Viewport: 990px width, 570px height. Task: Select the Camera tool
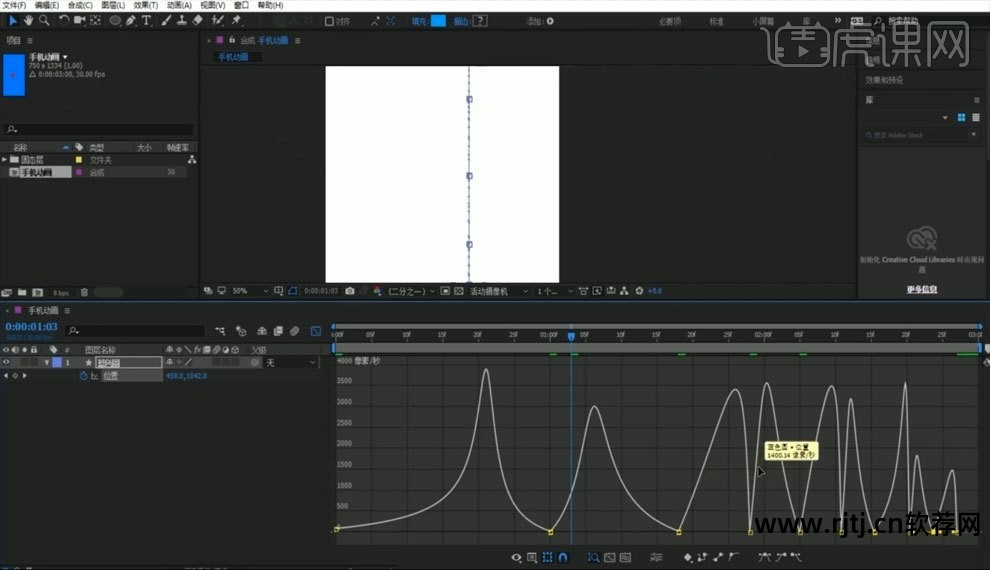coord(80,21)
